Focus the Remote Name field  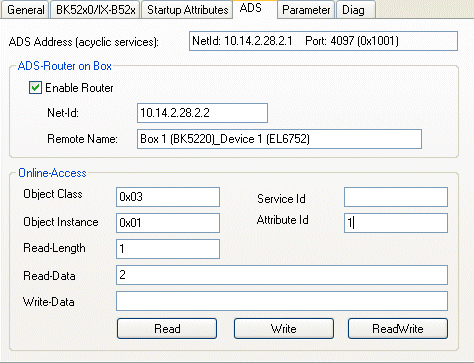(279, 139)
